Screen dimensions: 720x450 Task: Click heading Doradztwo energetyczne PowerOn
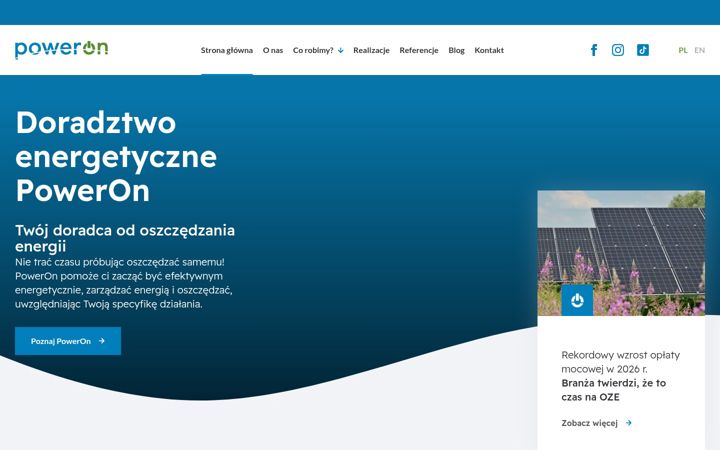pyautogui.click(x=116, y=156)
